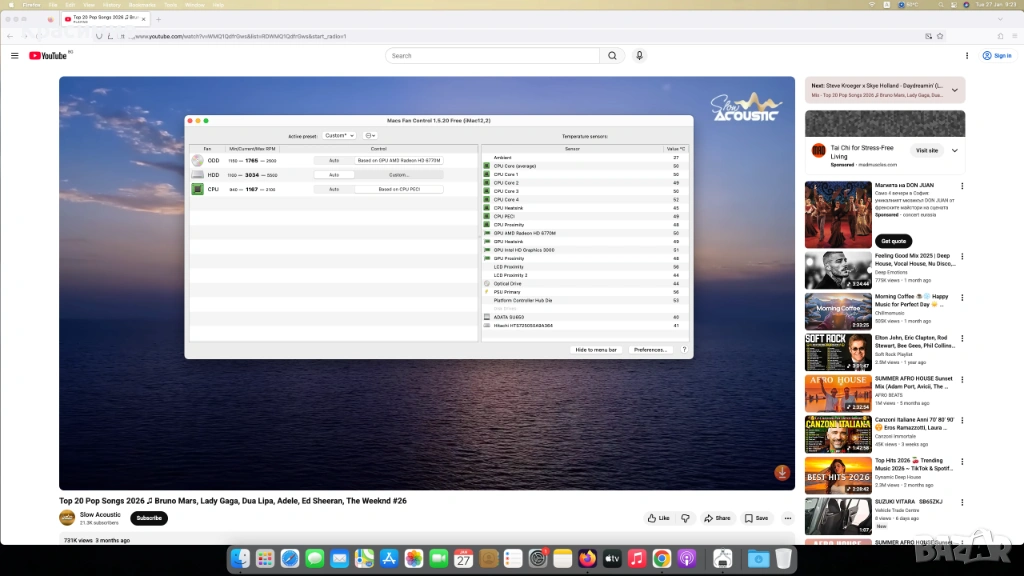
Task: Open the preset options menu next to Custom
Action: coord(370,135)
